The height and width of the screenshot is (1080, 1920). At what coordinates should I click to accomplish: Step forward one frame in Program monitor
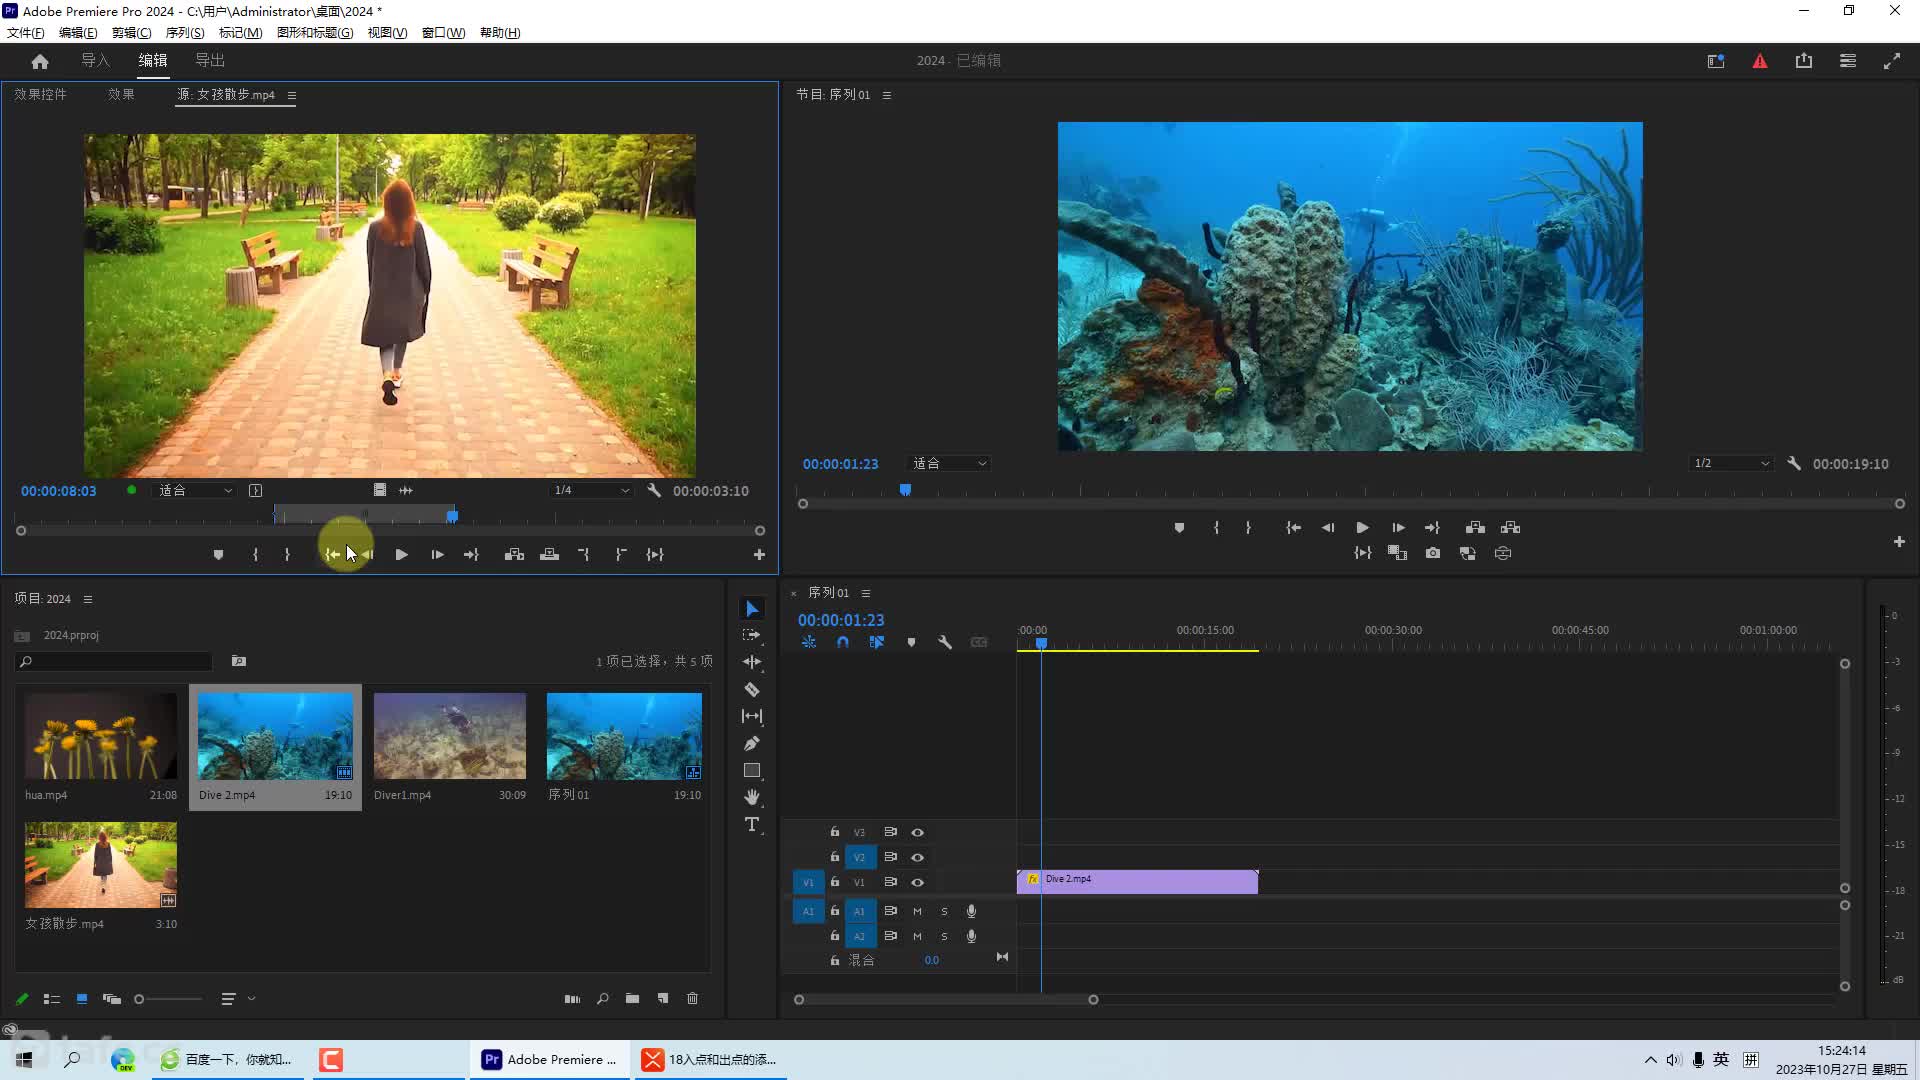[x=1398, y=527]
